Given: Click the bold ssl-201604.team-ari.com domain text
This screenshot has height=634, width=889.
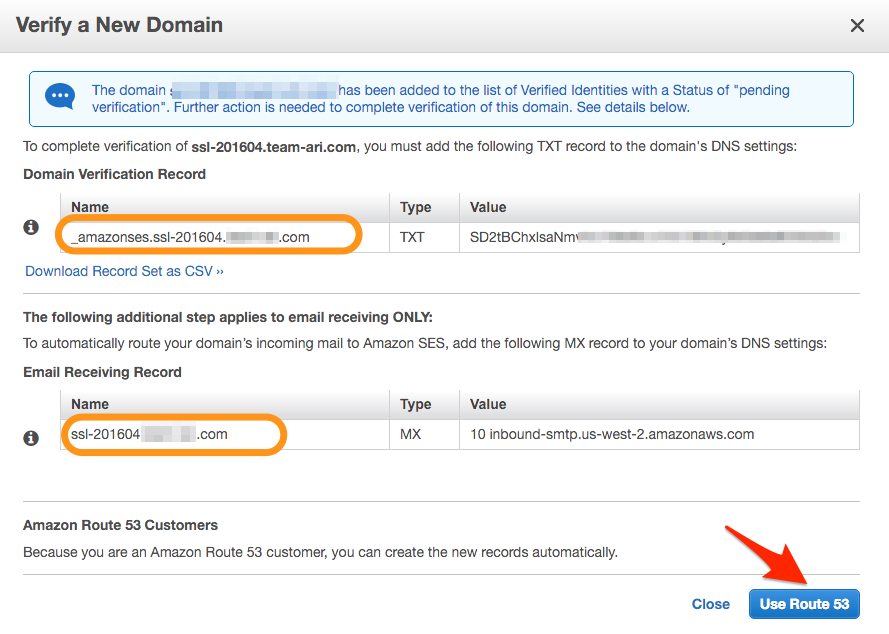Looking at the screenshot, I should pos(273,147).
